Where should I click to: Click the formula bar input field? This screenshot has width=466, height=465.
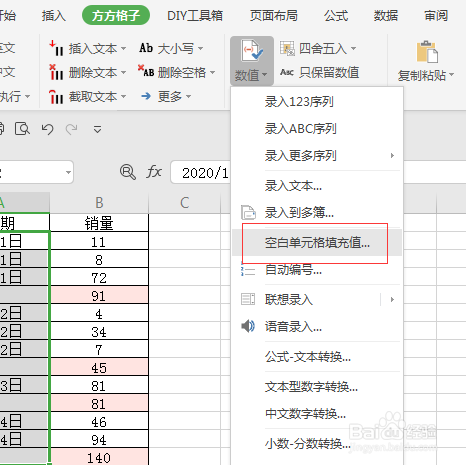click(200, 172)
